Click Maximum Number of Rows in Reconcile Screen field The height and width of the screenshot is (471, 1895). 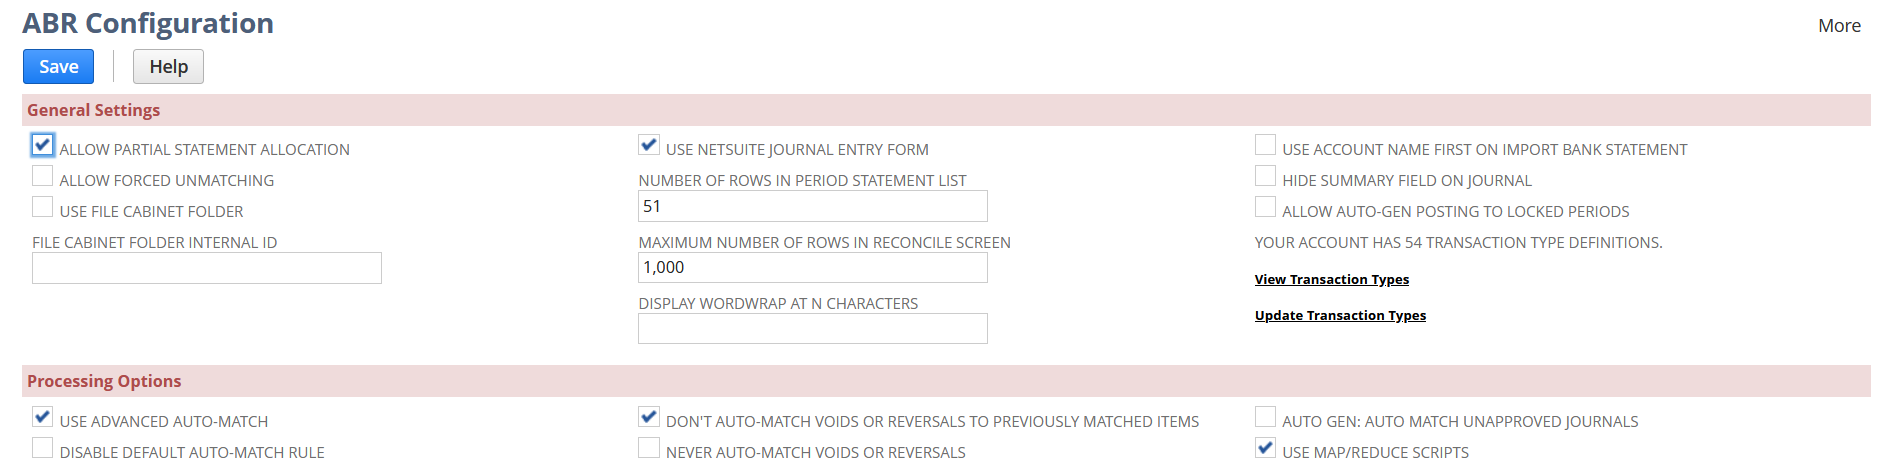pos(812,268)
